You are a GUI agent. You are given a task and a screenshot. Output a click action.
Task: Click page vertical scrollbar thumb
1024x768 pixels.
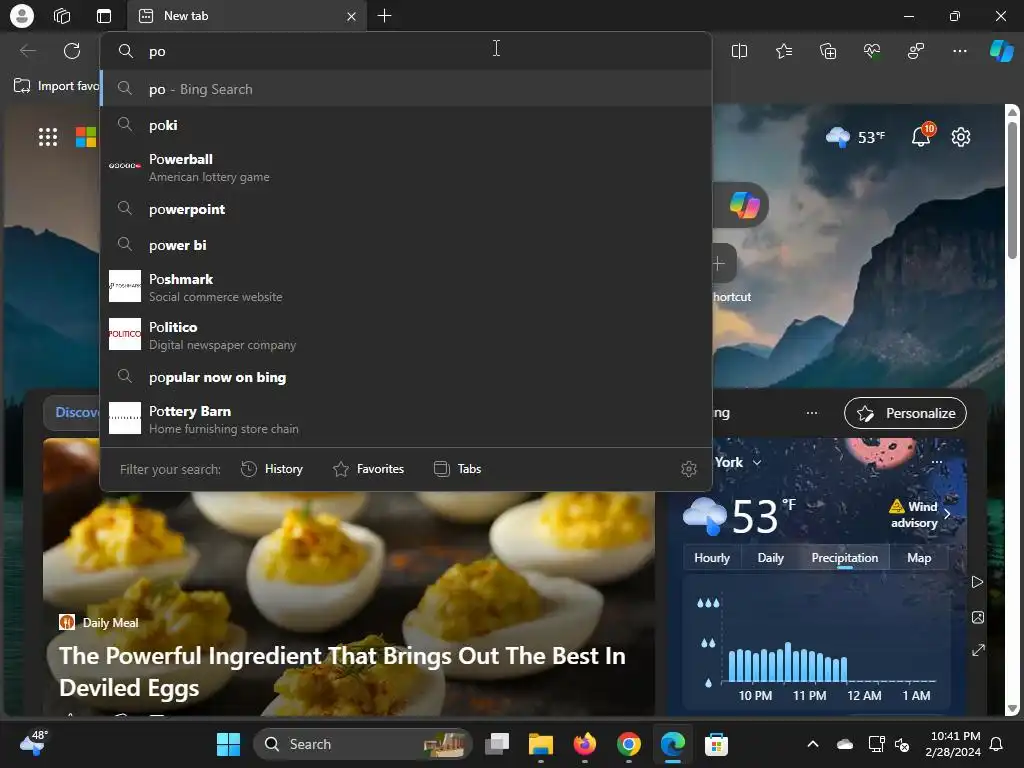(x=1012, y=189)
